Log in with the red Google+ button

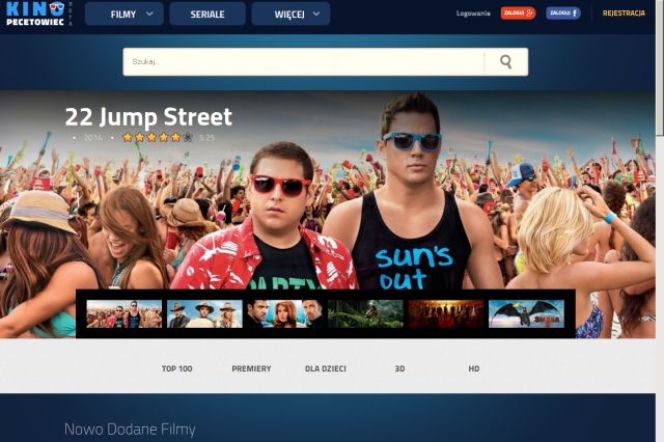coord(518,13)
